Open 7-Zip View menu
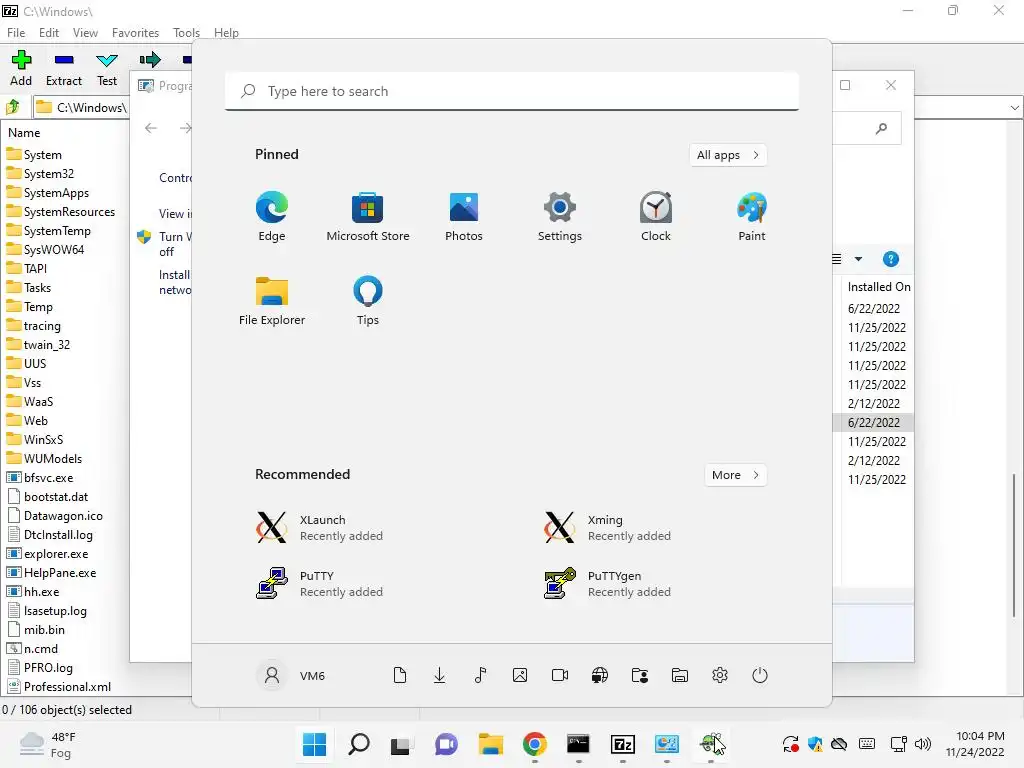Screen dimensions: 1024x768 (x=85, y=33)
